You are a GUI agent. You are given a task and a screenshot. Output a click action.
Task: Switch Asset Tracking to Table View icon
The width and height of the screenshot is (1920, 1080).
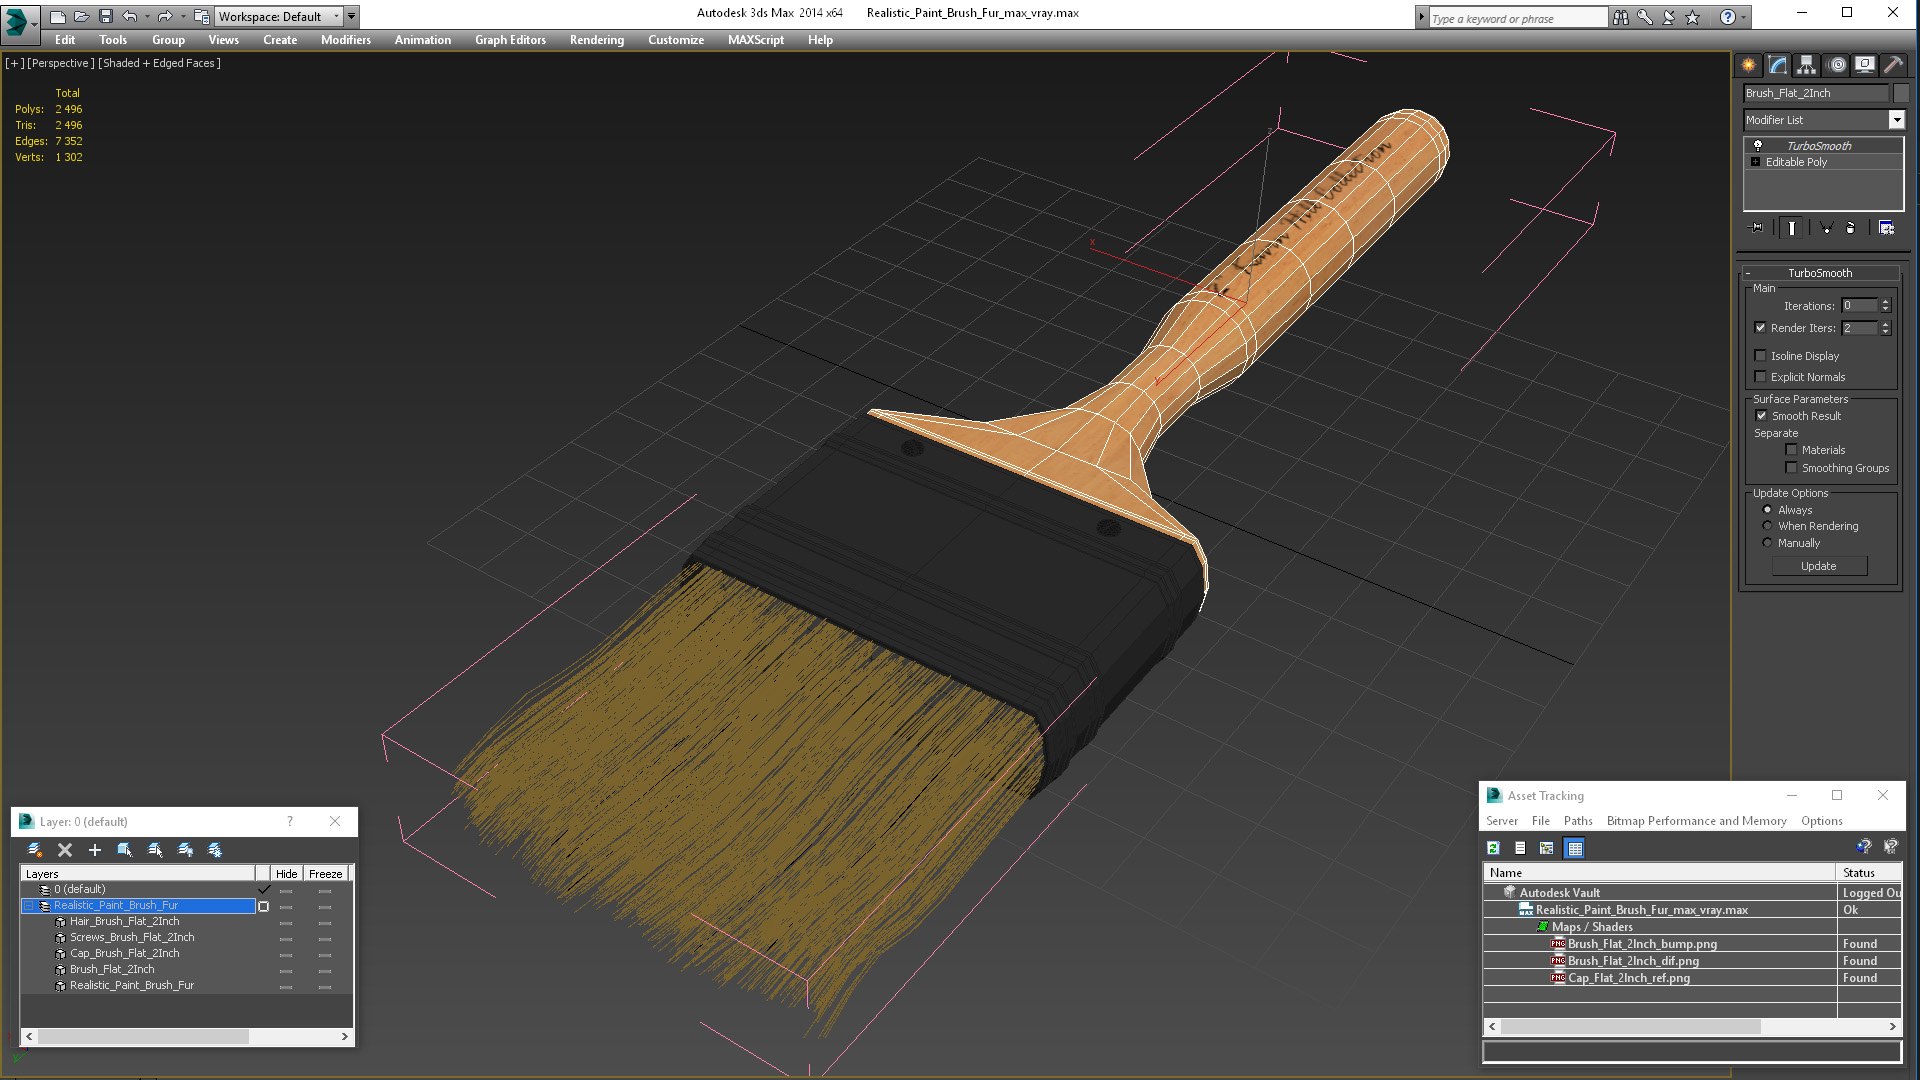coord(1575,848)
